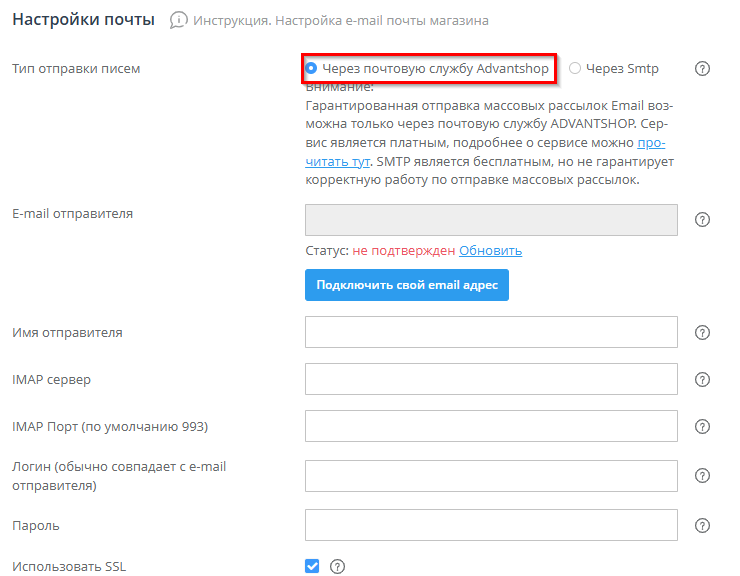Select the Advantshop mail service radio button
Screen dimensions: 740x576
pos(312,69)
